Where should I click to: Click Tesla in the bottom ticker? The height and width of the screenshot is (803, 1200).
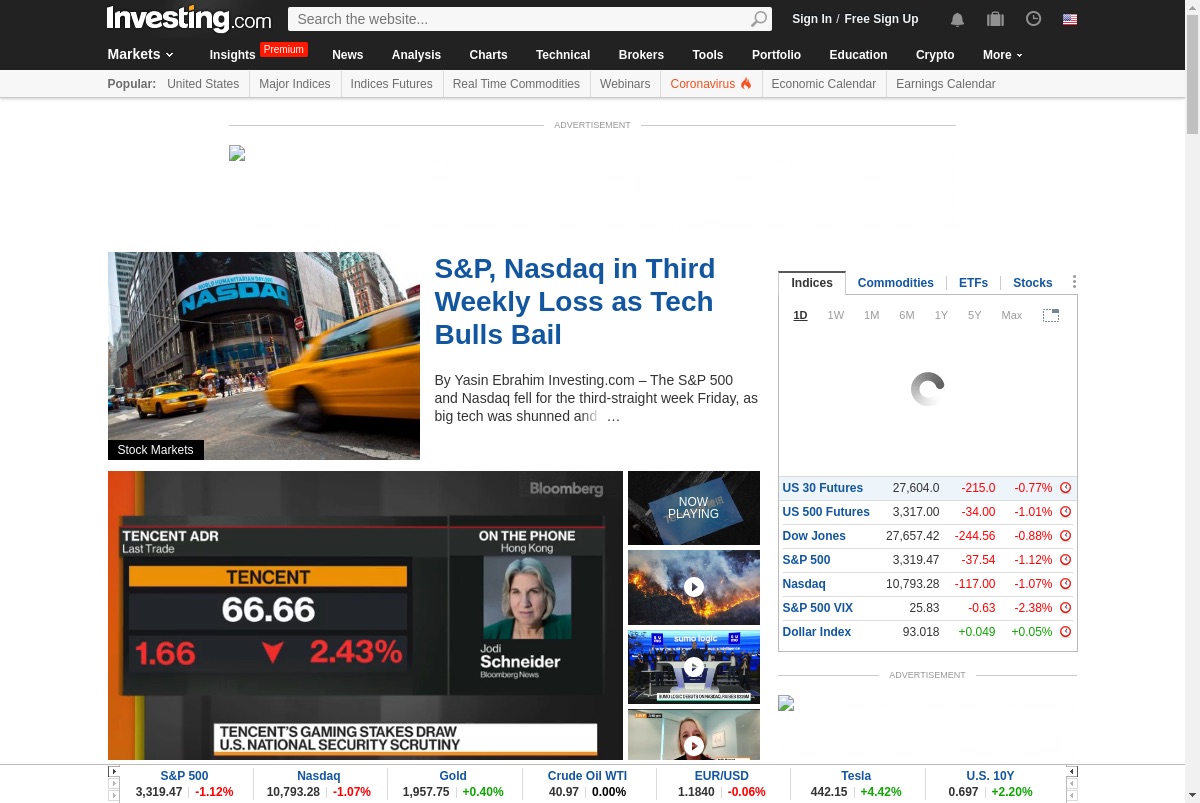856,776
